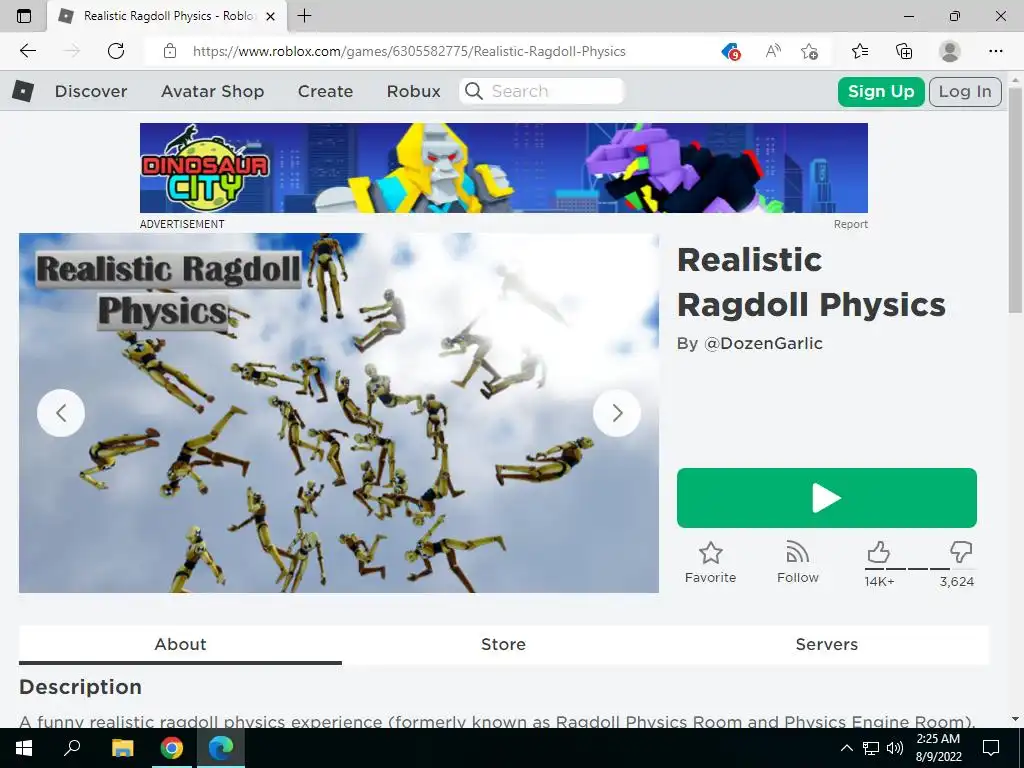This screenshot has width=1024, height=768.
Task: Open a new tab with the plus button
Action: pyautogui.click(x=304, y=16)
